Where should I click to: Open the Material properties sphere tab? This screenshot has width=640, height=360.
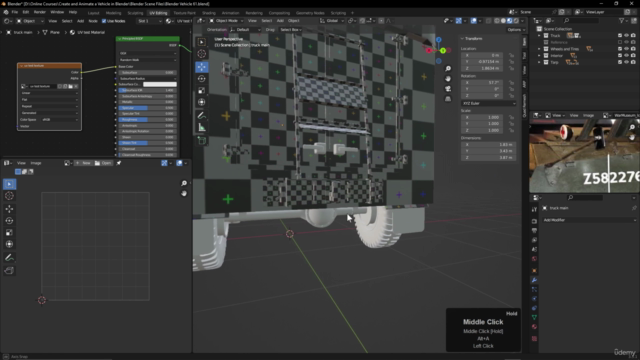(534, 327)
